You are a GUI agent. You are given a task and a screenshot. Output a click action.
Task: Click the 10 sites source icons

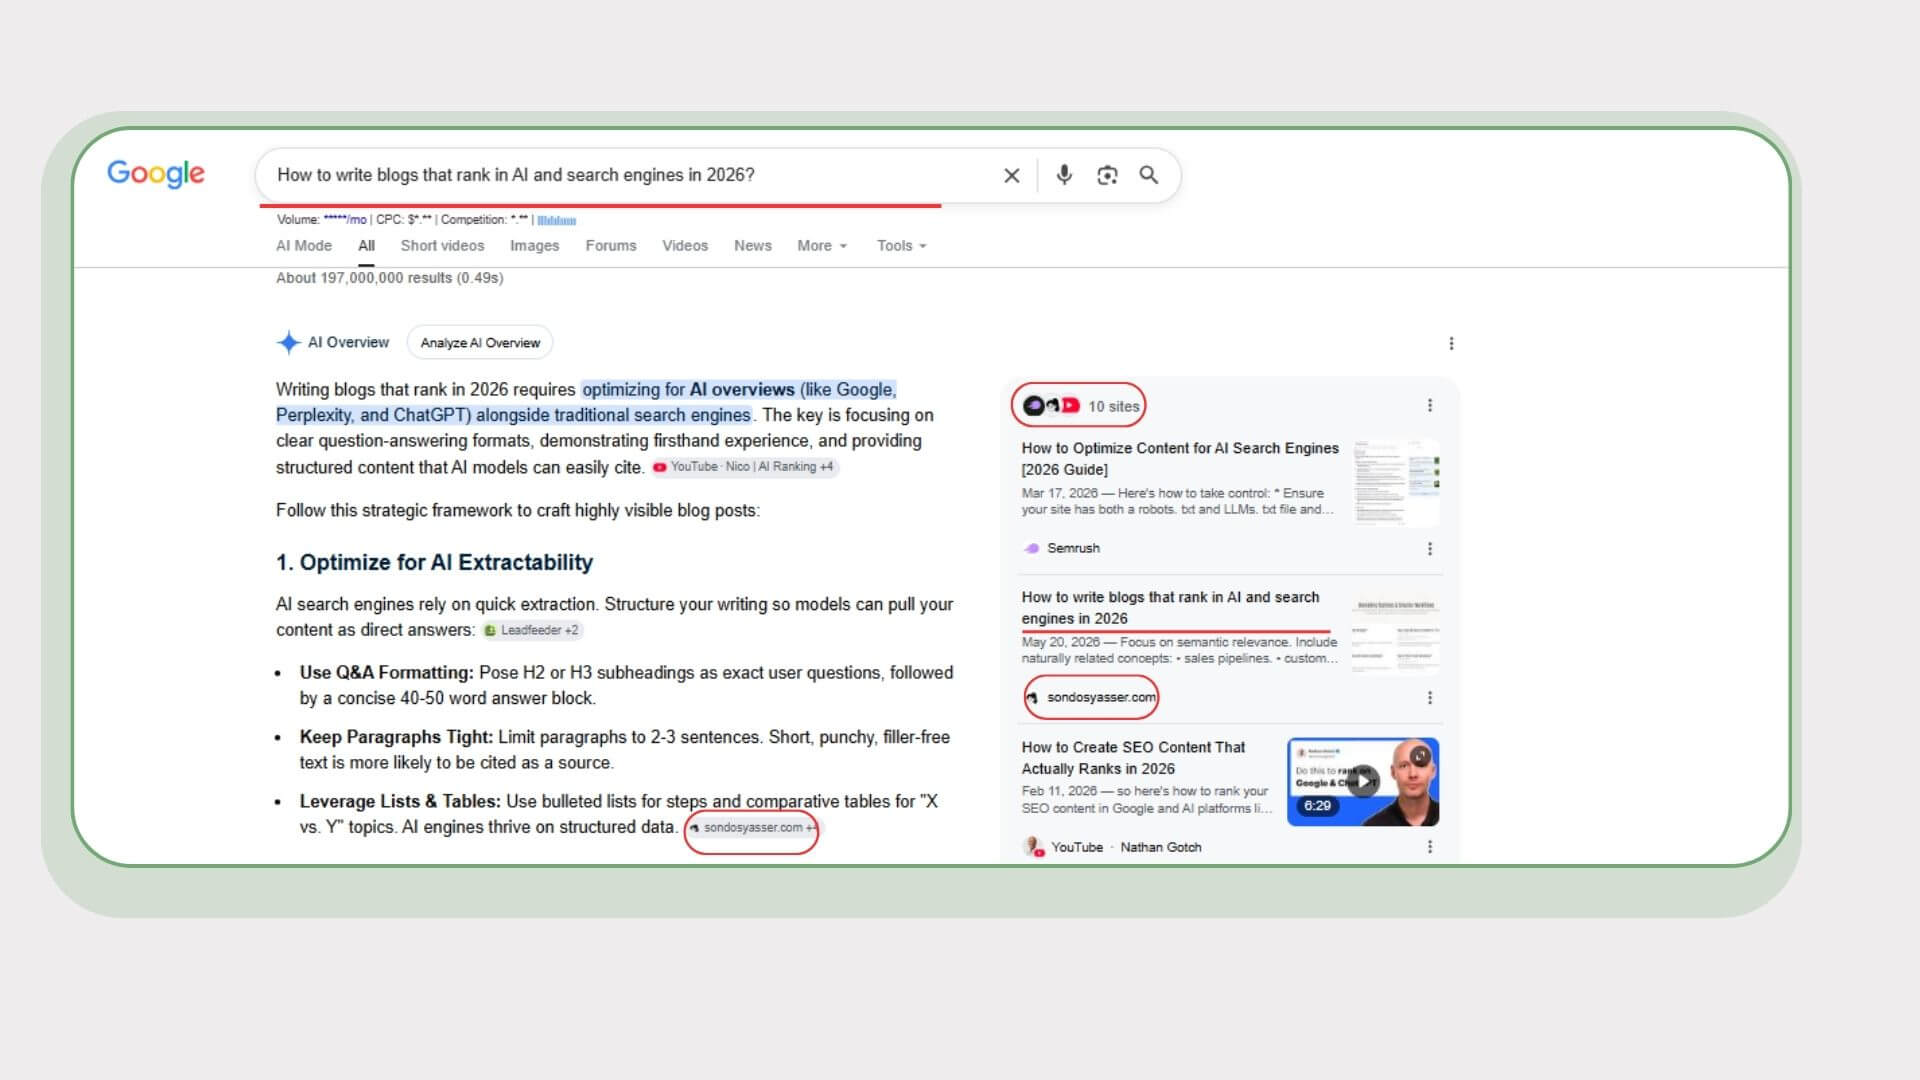pos(1051,406)
